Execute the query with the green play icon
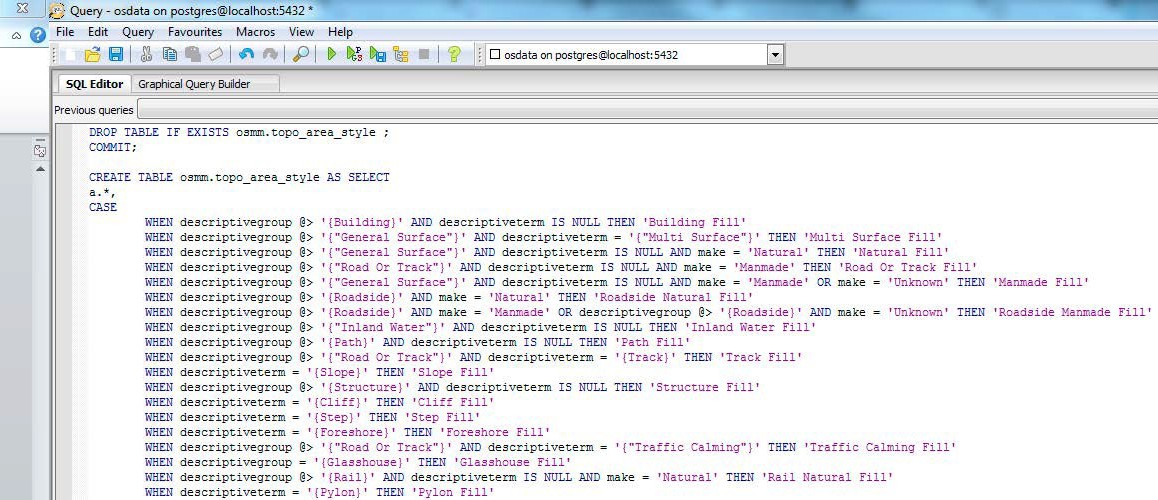Viewport: 1158px width, 500px height. click(332, 54)
